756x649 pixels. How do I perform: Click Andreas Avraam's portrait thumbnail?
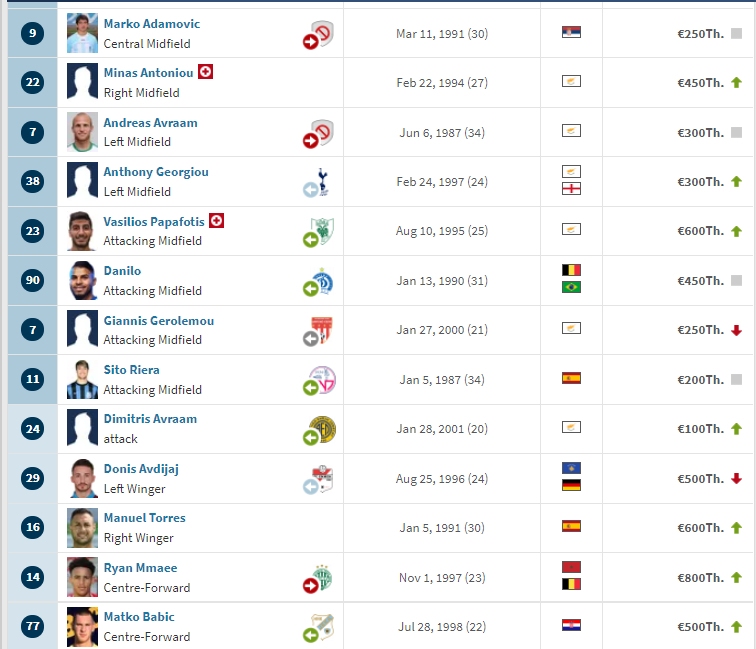(82, 132)
